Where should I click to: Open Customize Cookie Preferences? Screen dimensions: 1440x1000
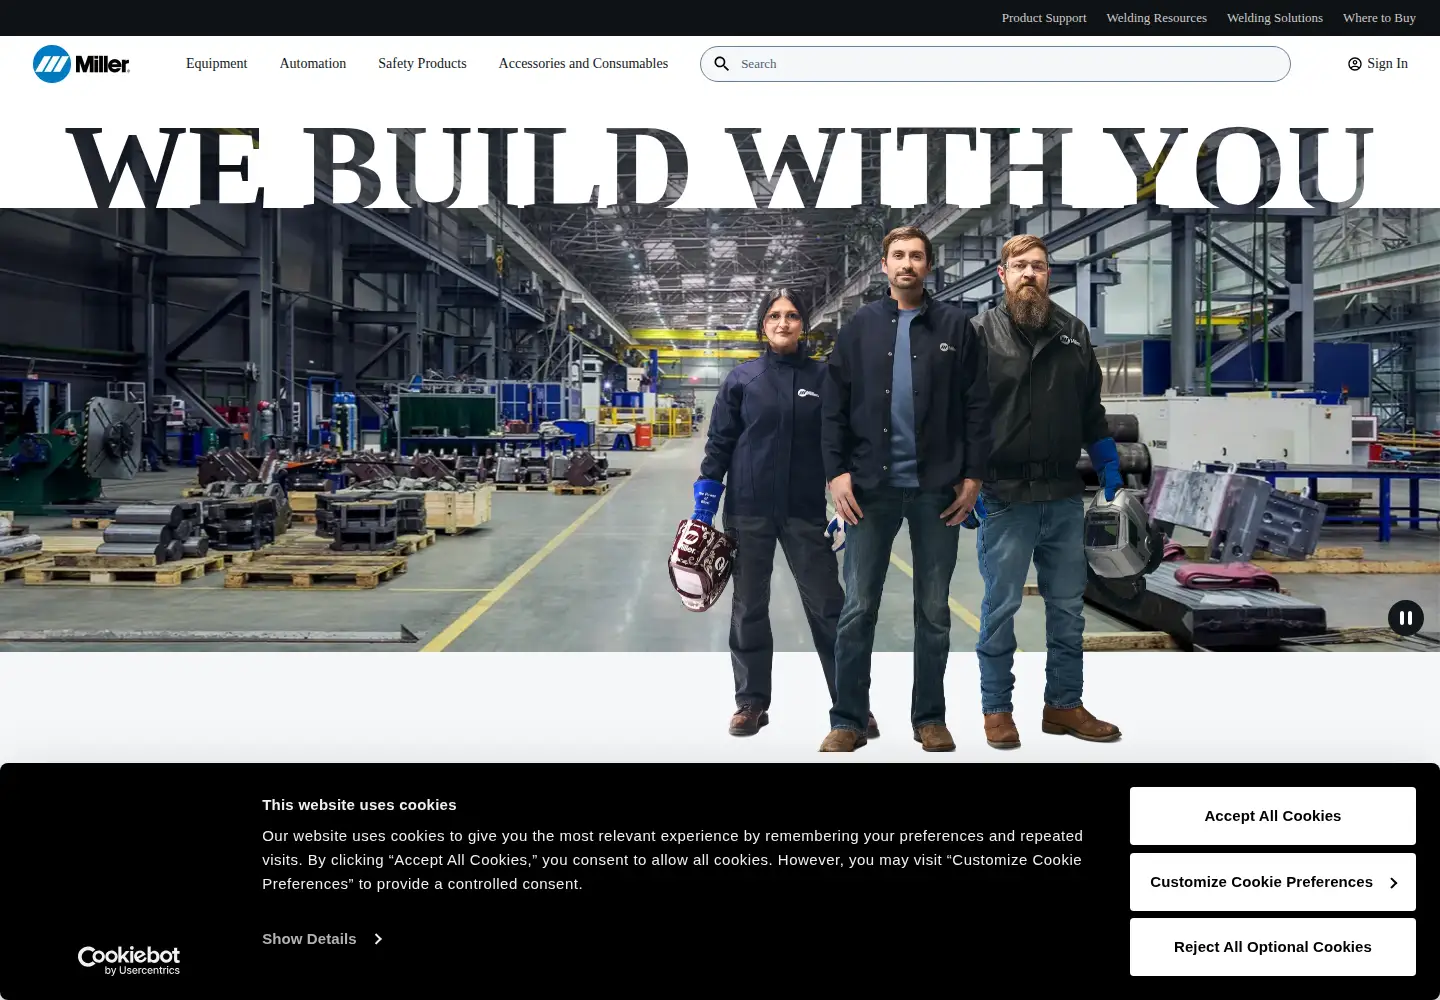pos(1272,882)
